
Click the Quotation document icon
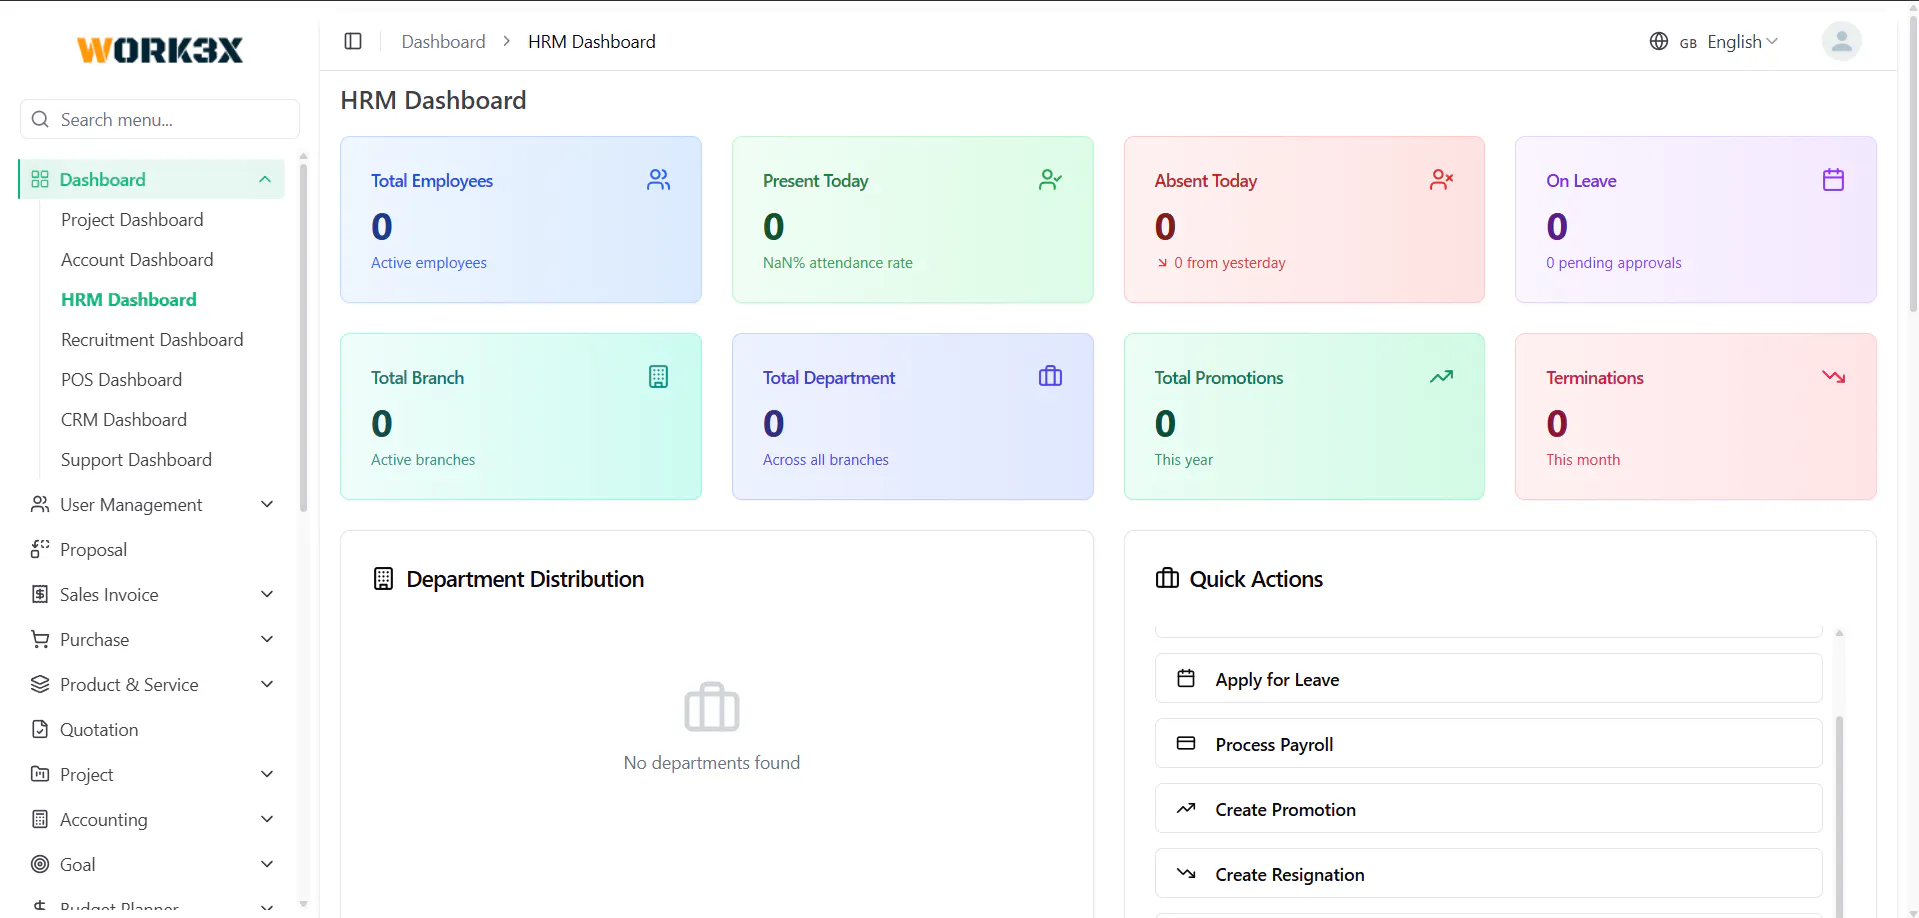(x=40, y=729)
